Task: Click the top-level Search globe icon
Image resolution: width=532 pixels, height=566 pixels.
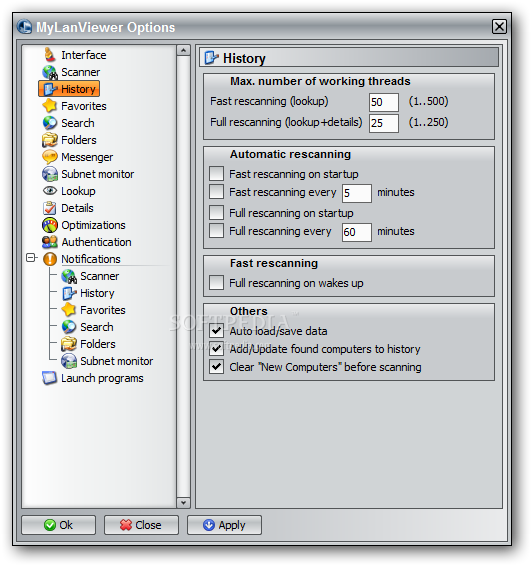Action: (50, 123)
